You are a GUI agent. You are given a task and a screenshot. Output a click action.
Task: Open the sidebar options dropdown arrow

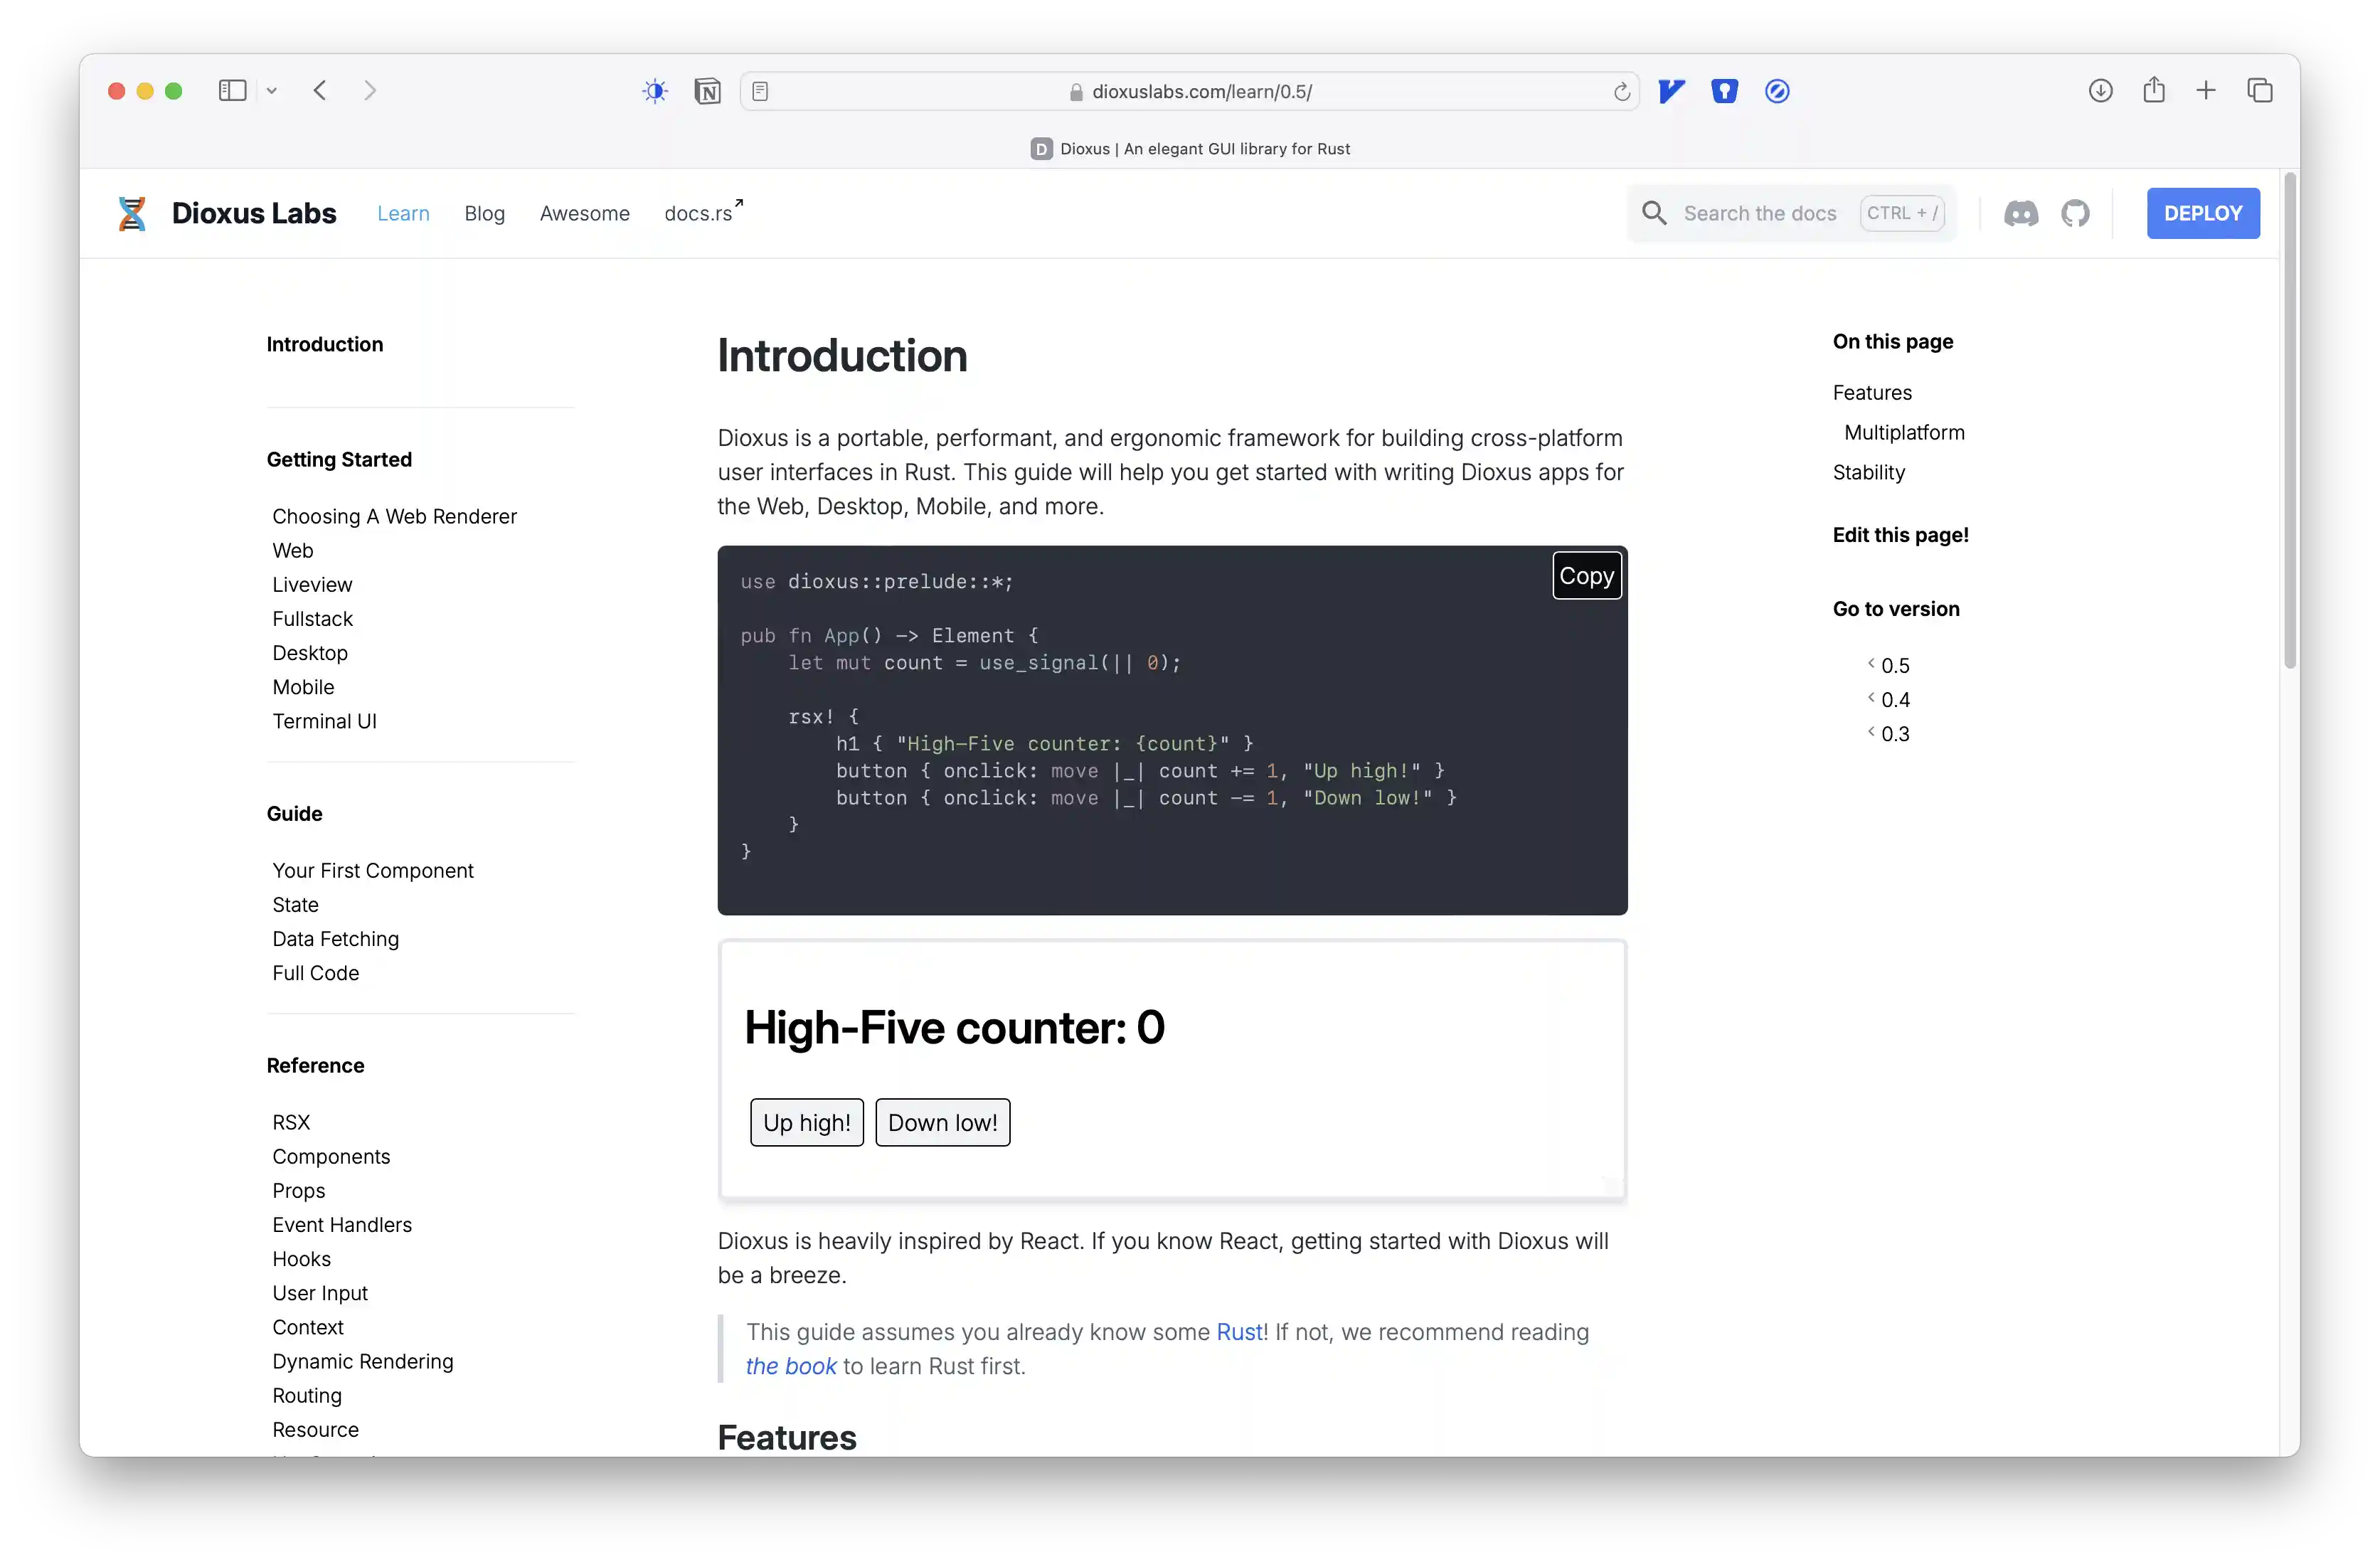[271, 91]
